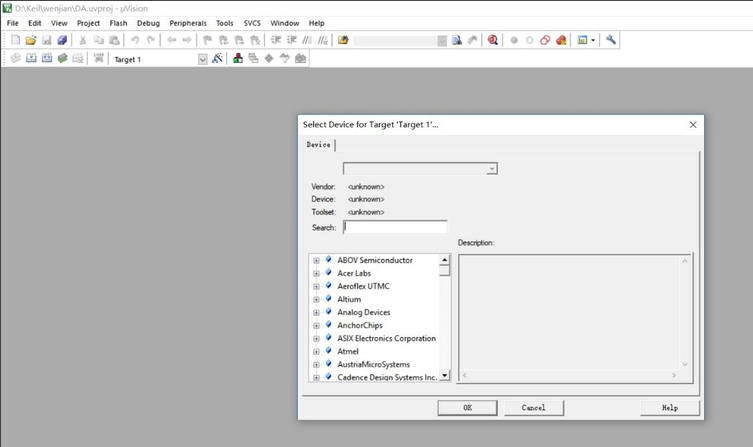Open the device database dropdown combo box
Viewport: 753px width, 447px height.
(420, 169)
